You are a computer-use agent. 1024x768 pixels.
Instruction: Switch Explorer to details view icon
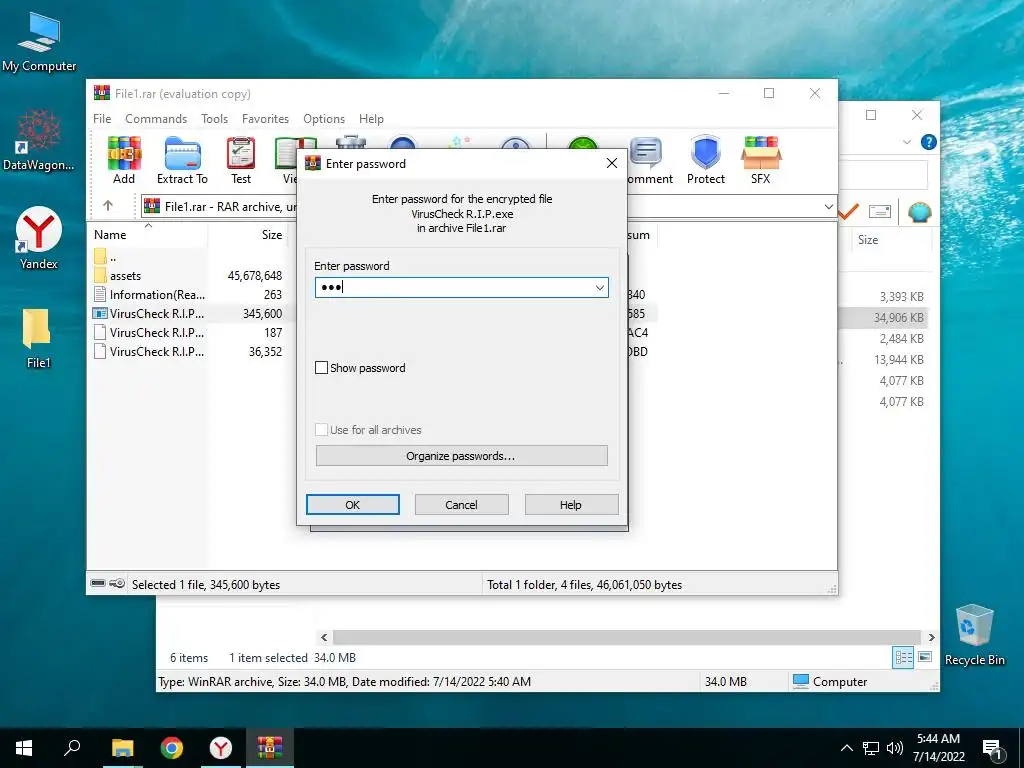pyautogui.click(x=903, y=658)
